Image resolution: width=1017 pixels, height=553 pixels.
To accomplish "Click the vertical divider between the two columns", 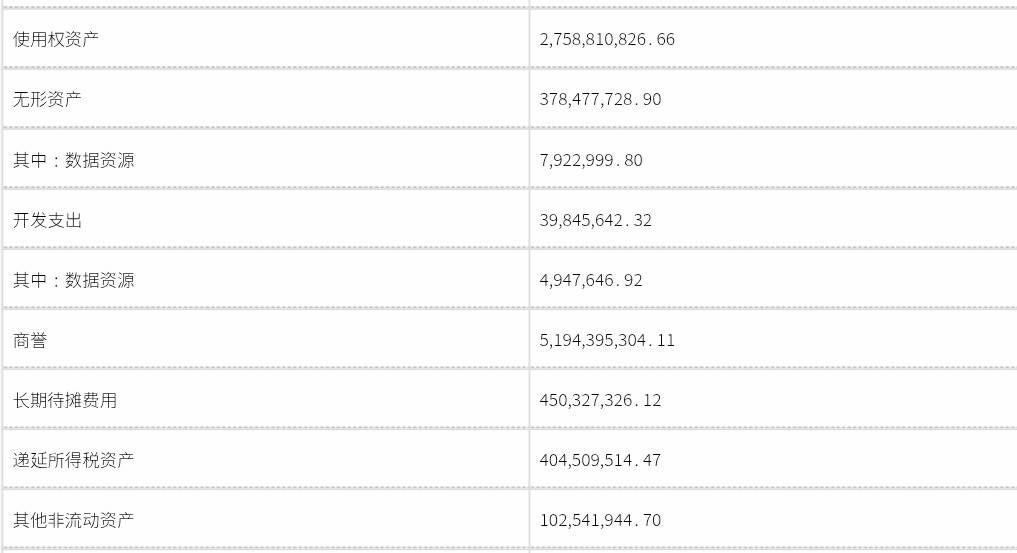I will [529, 280].
